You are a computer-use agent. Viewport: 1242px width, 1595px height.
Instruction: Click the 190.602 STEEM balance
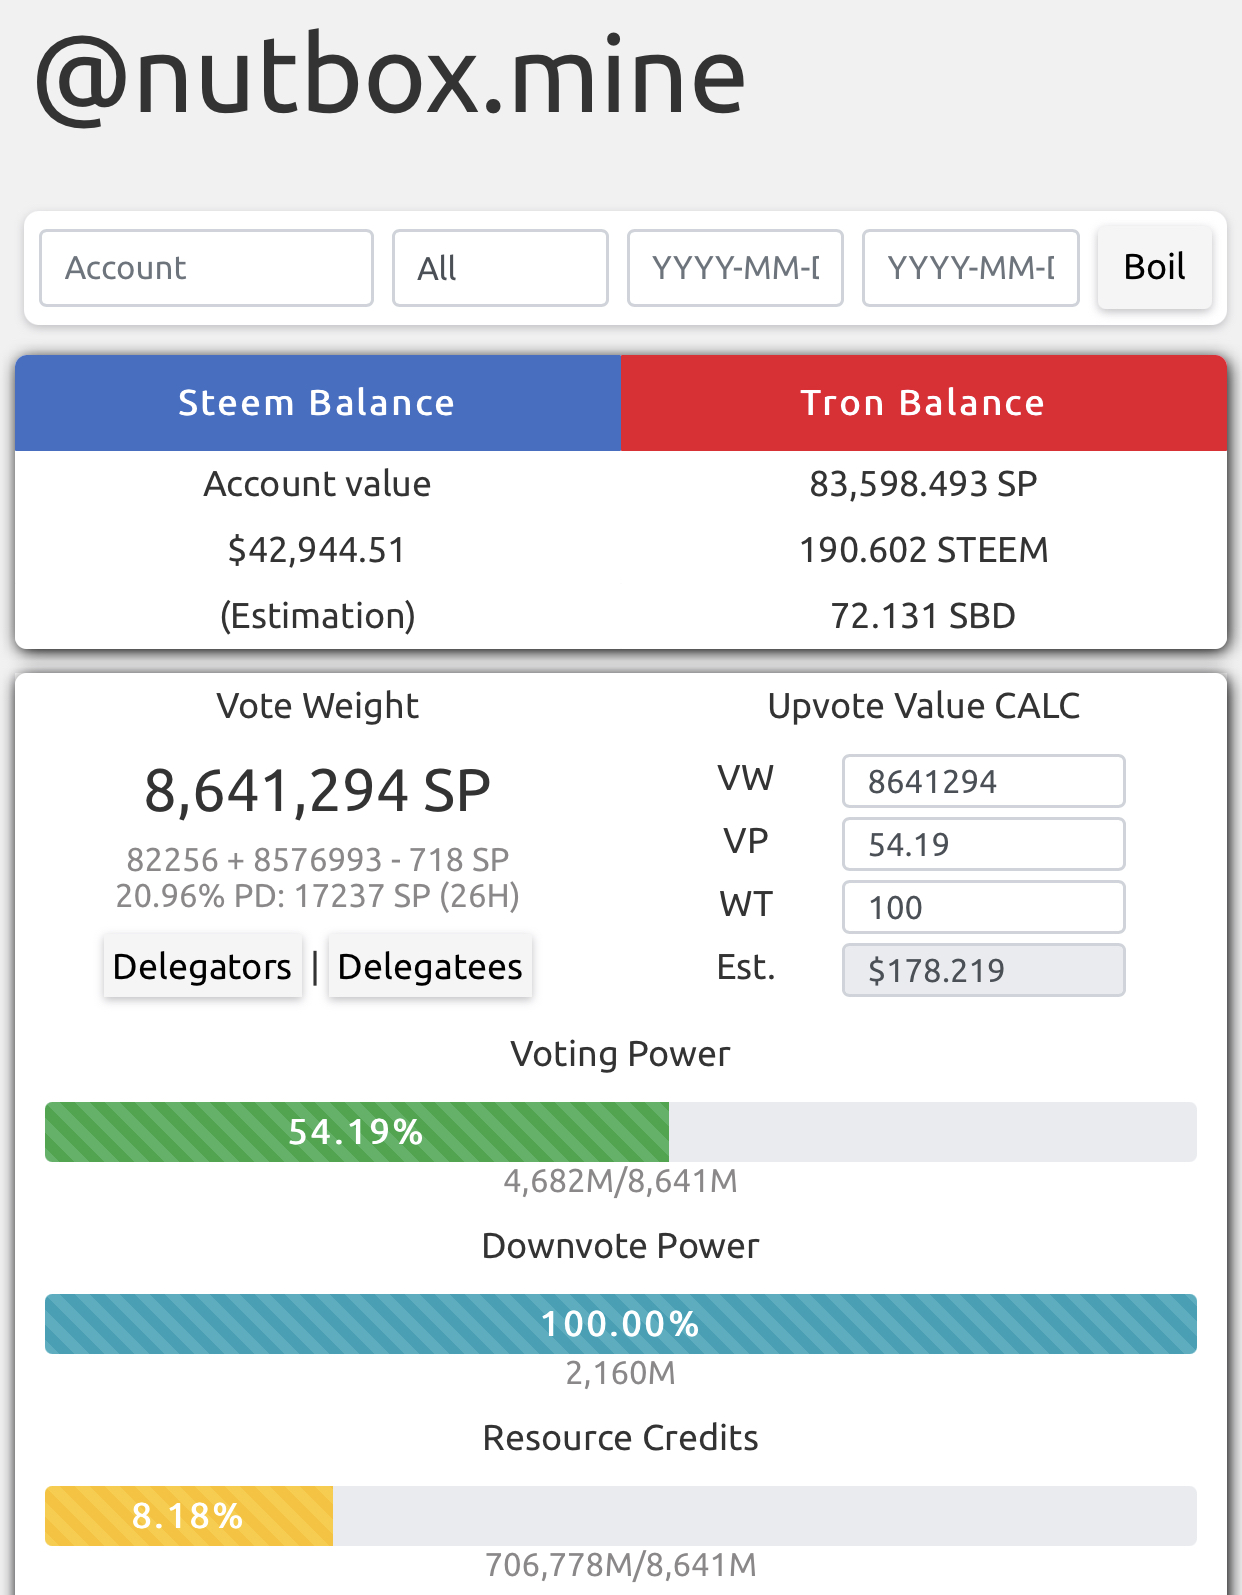tap(924, 550)
